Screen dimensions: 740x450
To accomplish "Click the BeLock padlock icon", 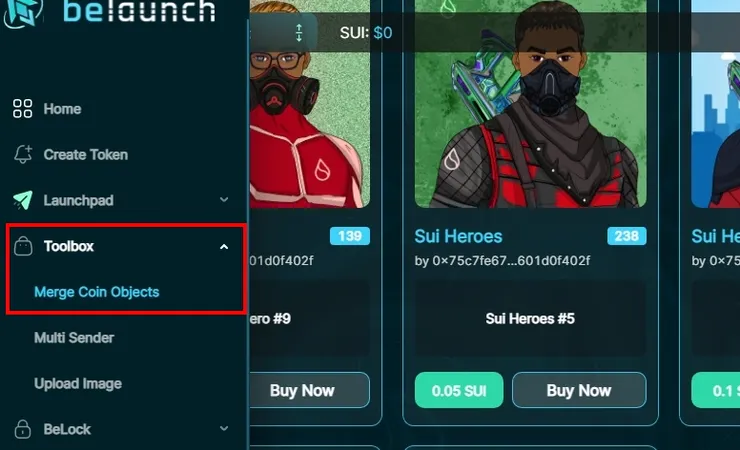I will [23, 429].
